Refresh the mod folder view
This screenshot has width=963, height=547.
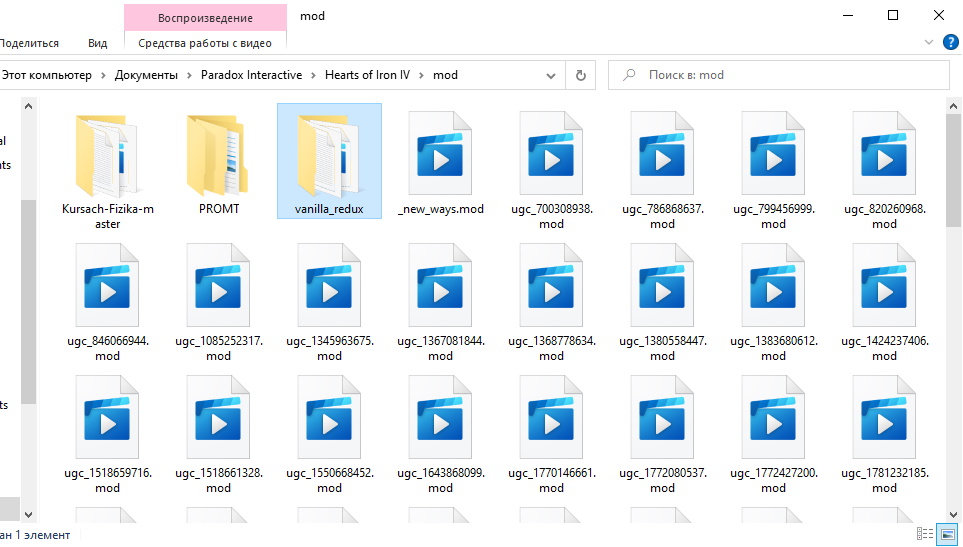tap(580, 76)
